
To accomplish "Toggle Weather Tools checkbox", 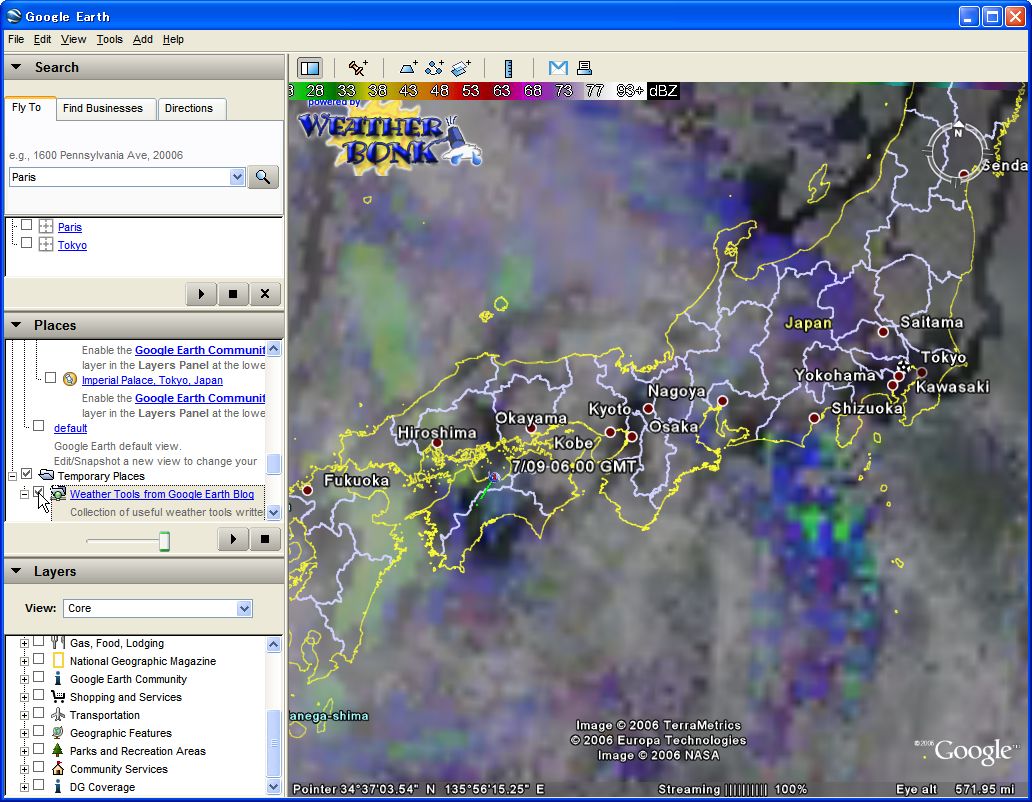I will [39, 492].
